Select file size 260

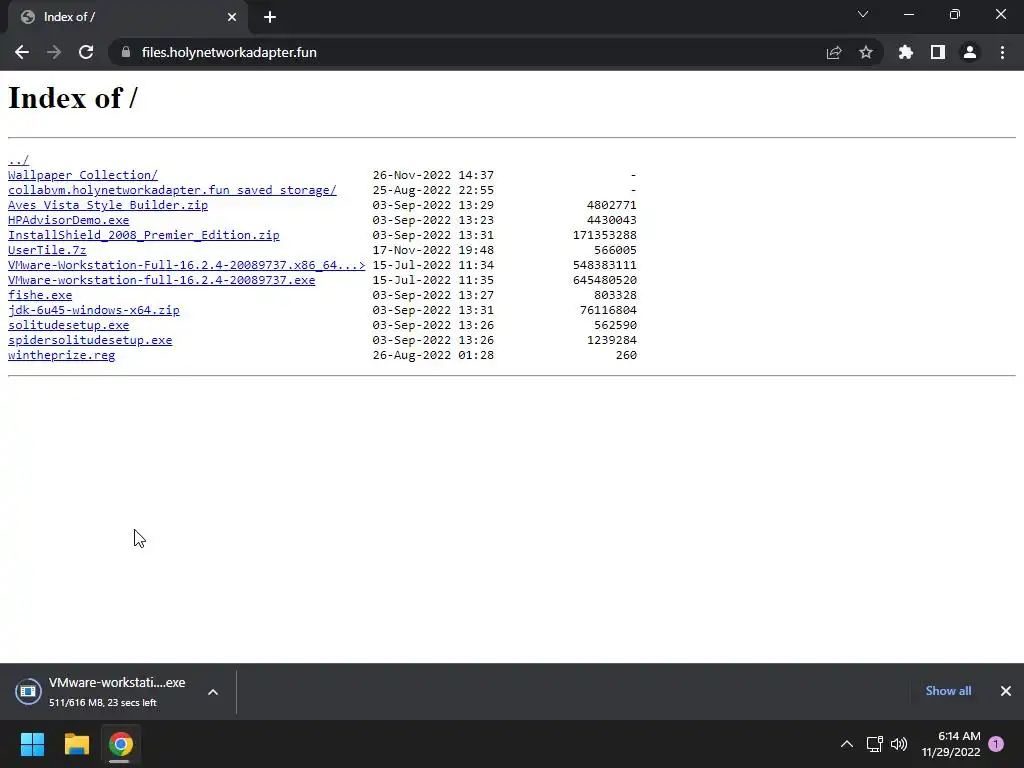626,355
